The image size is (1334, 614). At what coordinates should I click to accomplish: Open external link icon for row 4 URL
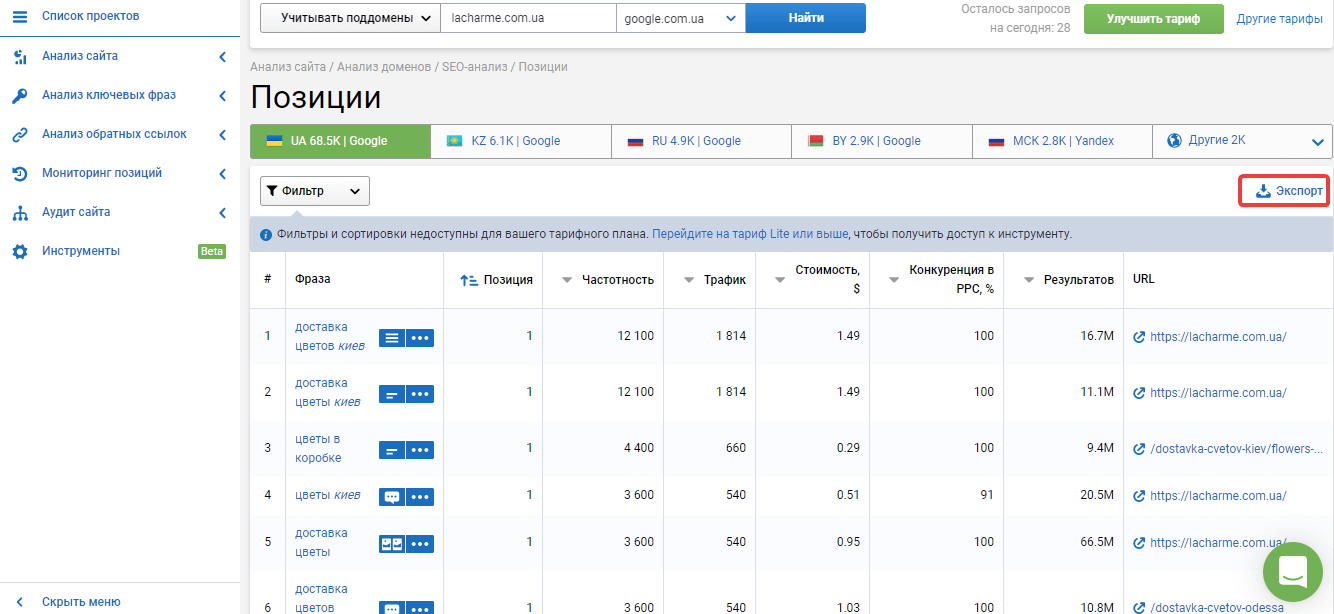pyautogui.click(x=1139, y=496)
